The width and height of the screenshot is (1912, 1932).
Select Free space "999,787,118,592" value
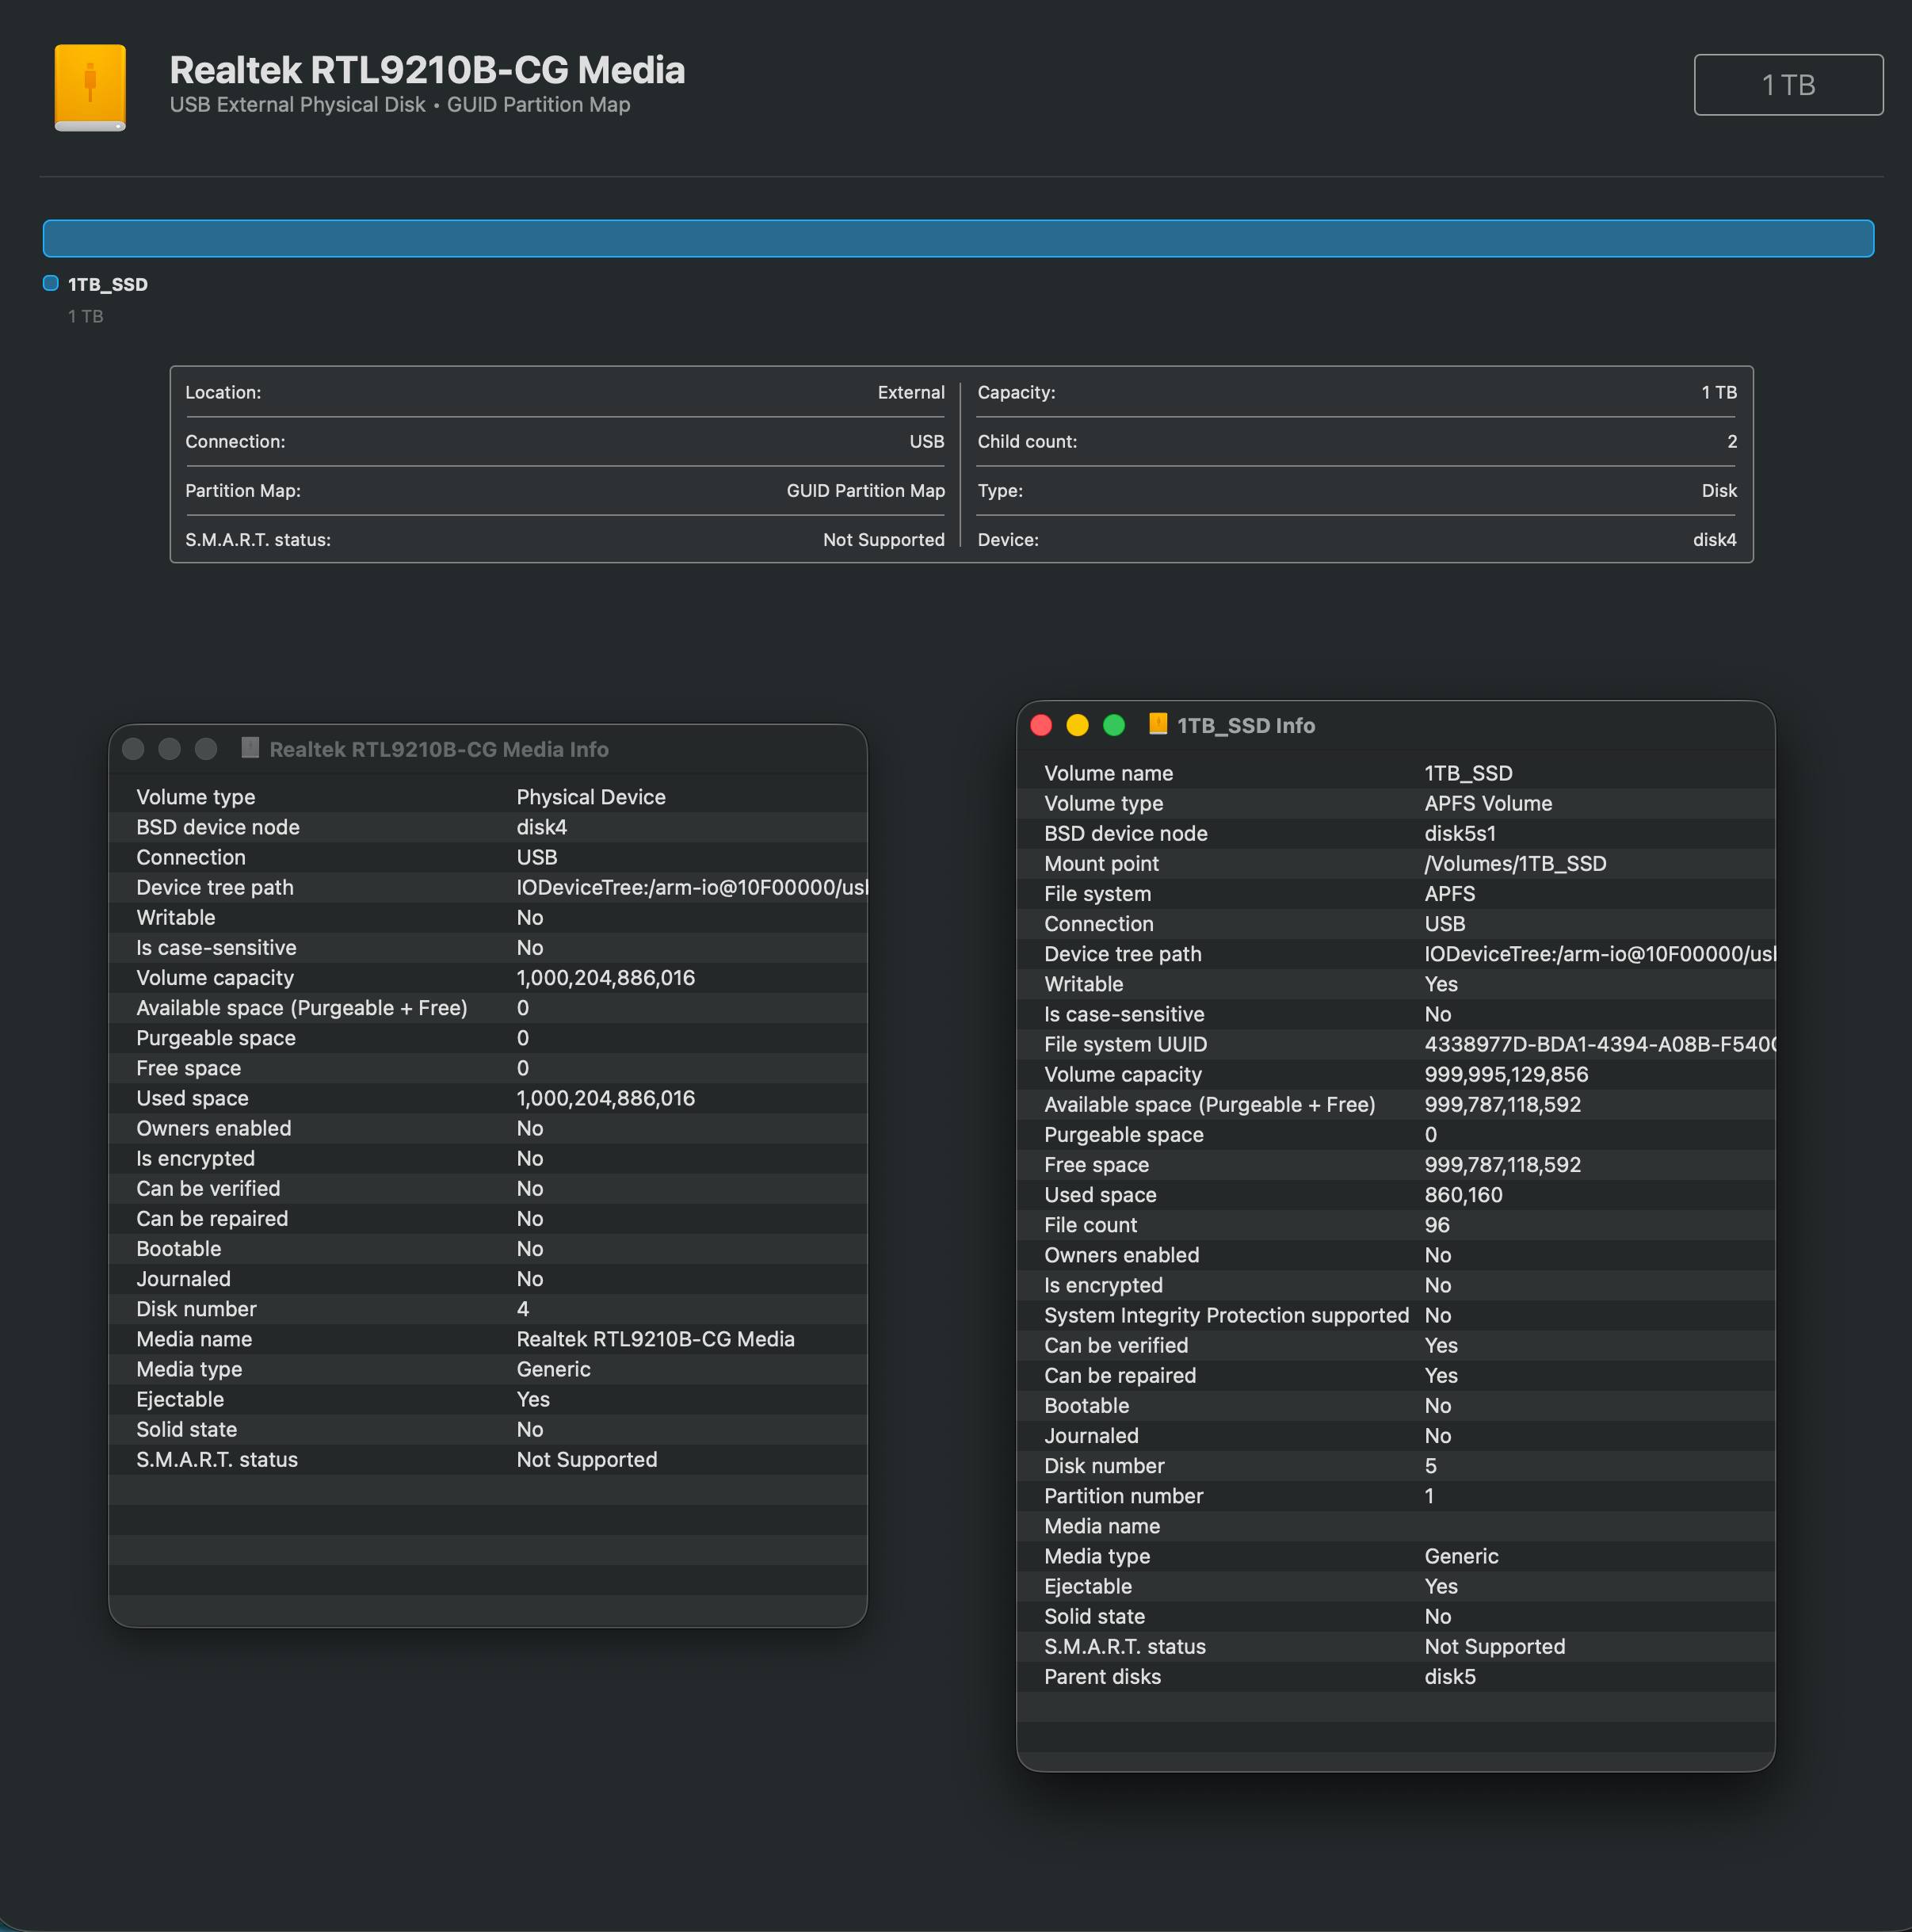[x=1503, y=1165]
